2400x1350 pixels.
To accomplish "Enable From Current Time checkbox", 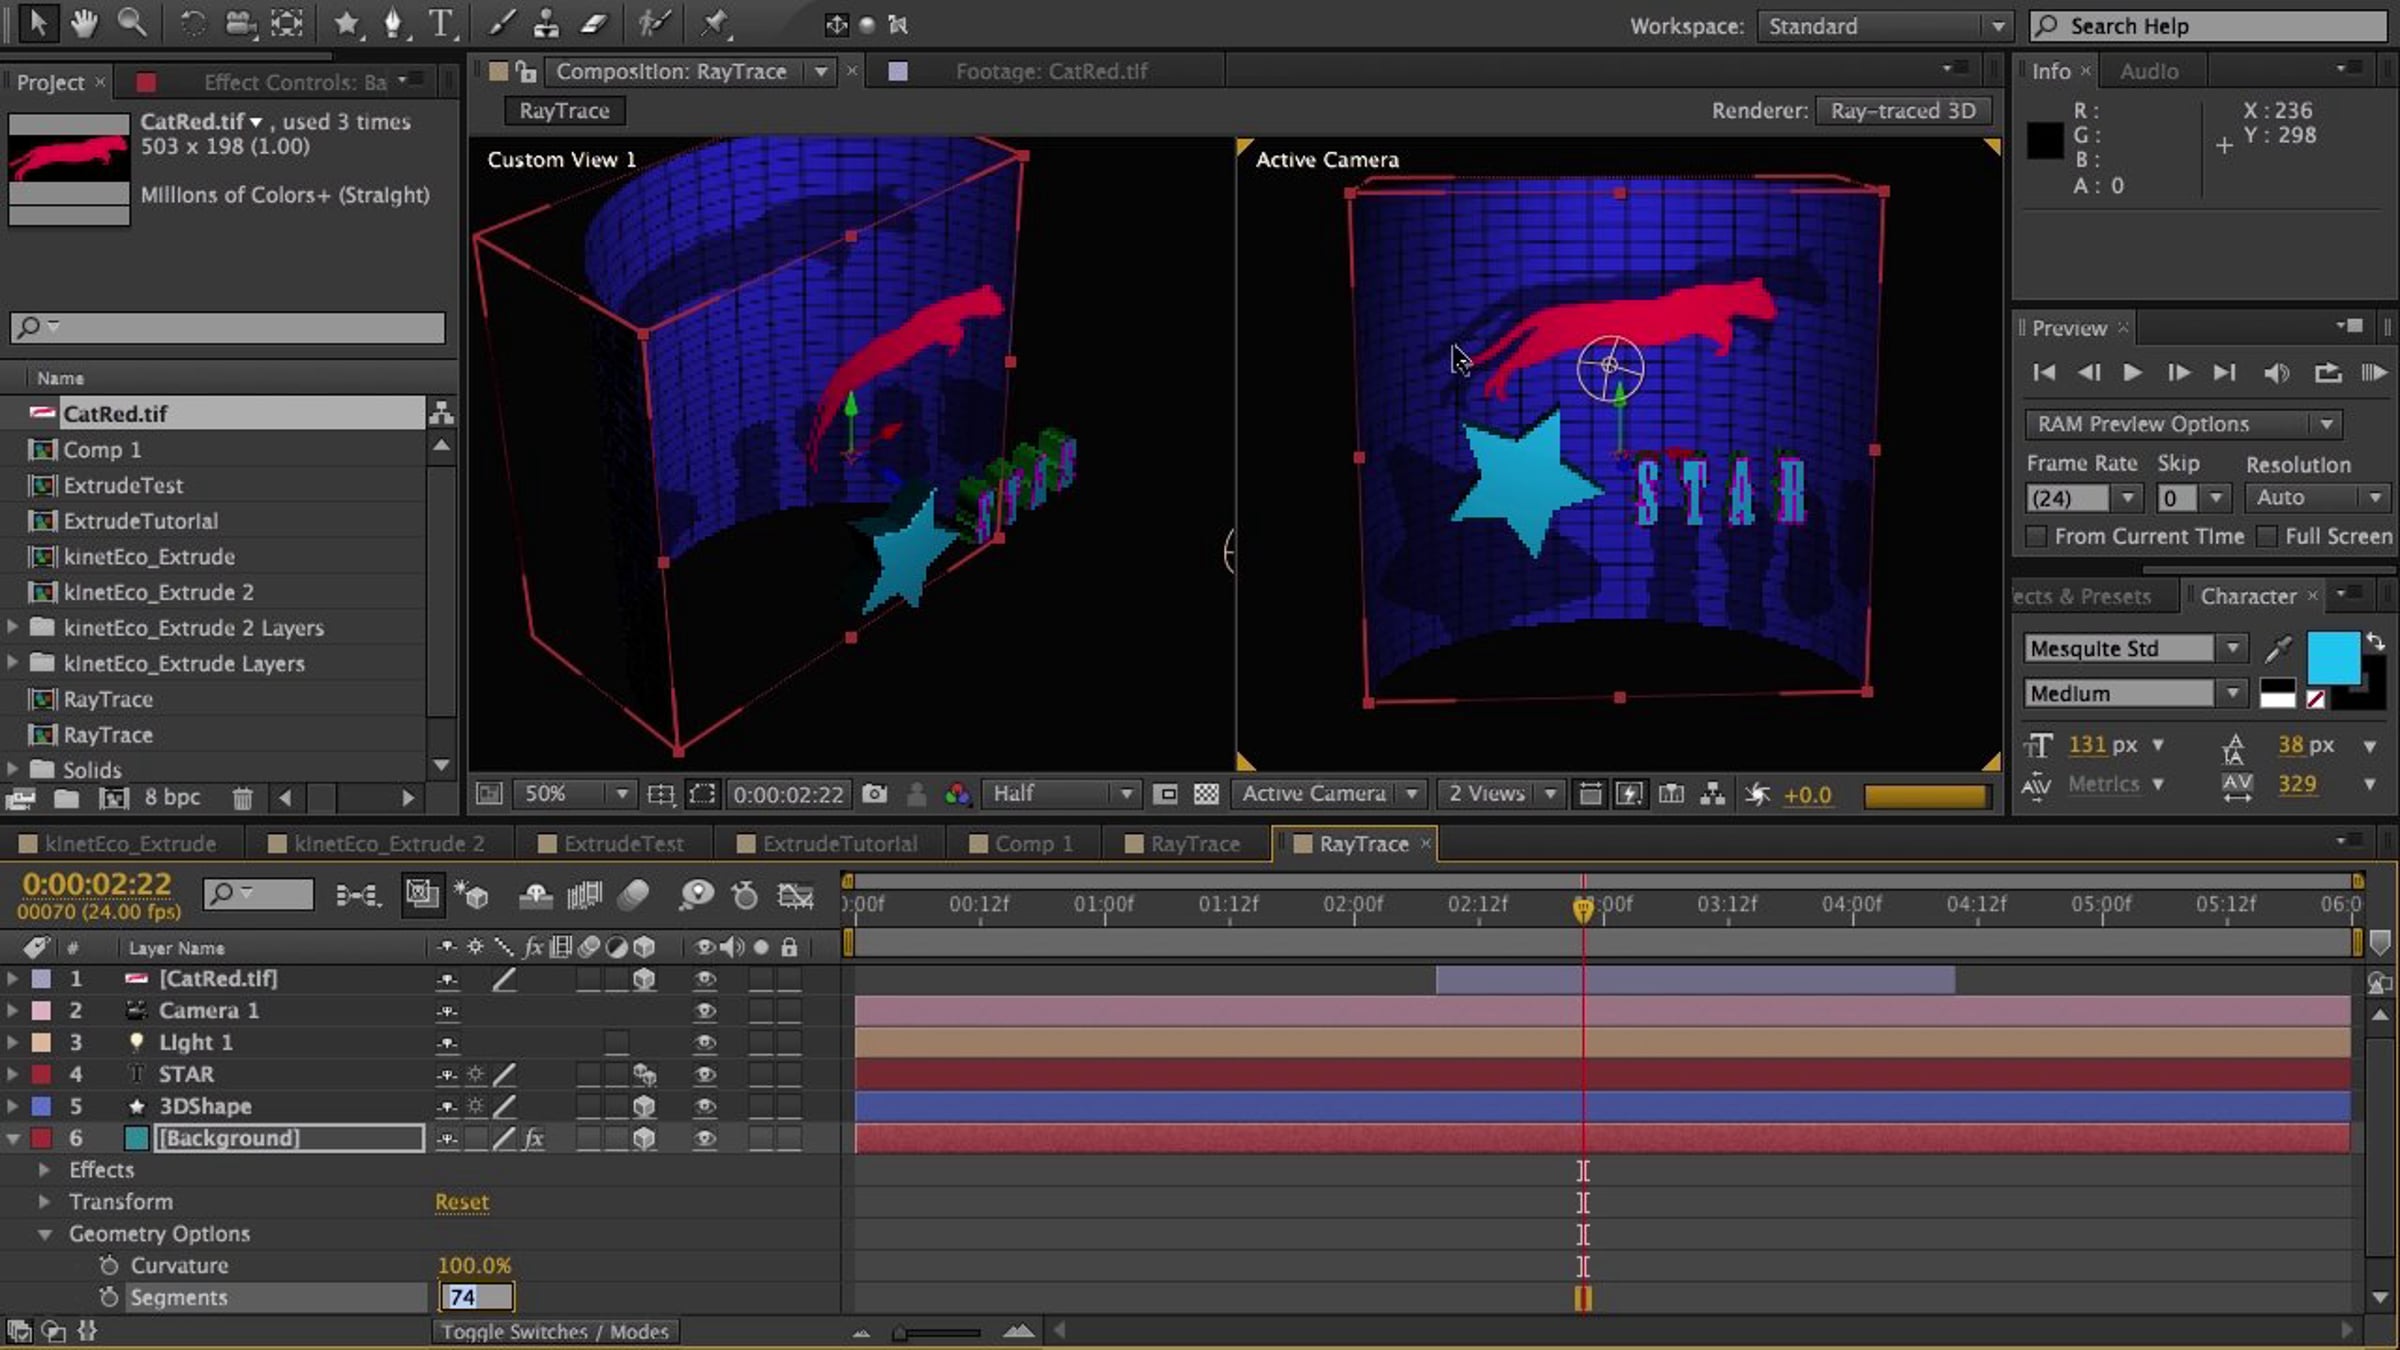I will pos(2036,537).
